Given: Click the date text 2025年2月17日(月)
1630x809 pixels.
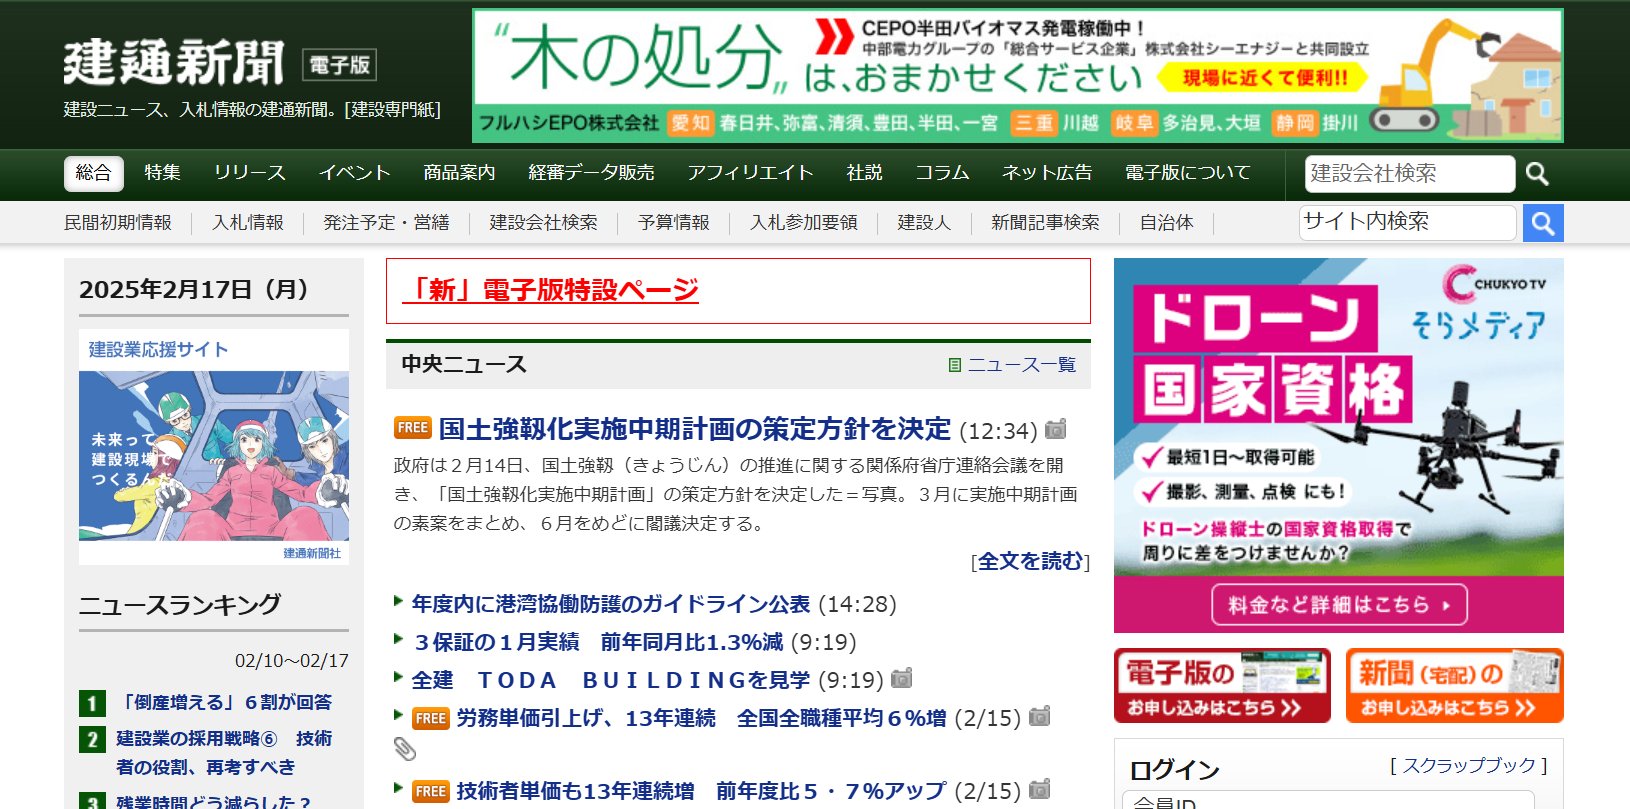Looking at the screenshot, I should click(199, 289).
